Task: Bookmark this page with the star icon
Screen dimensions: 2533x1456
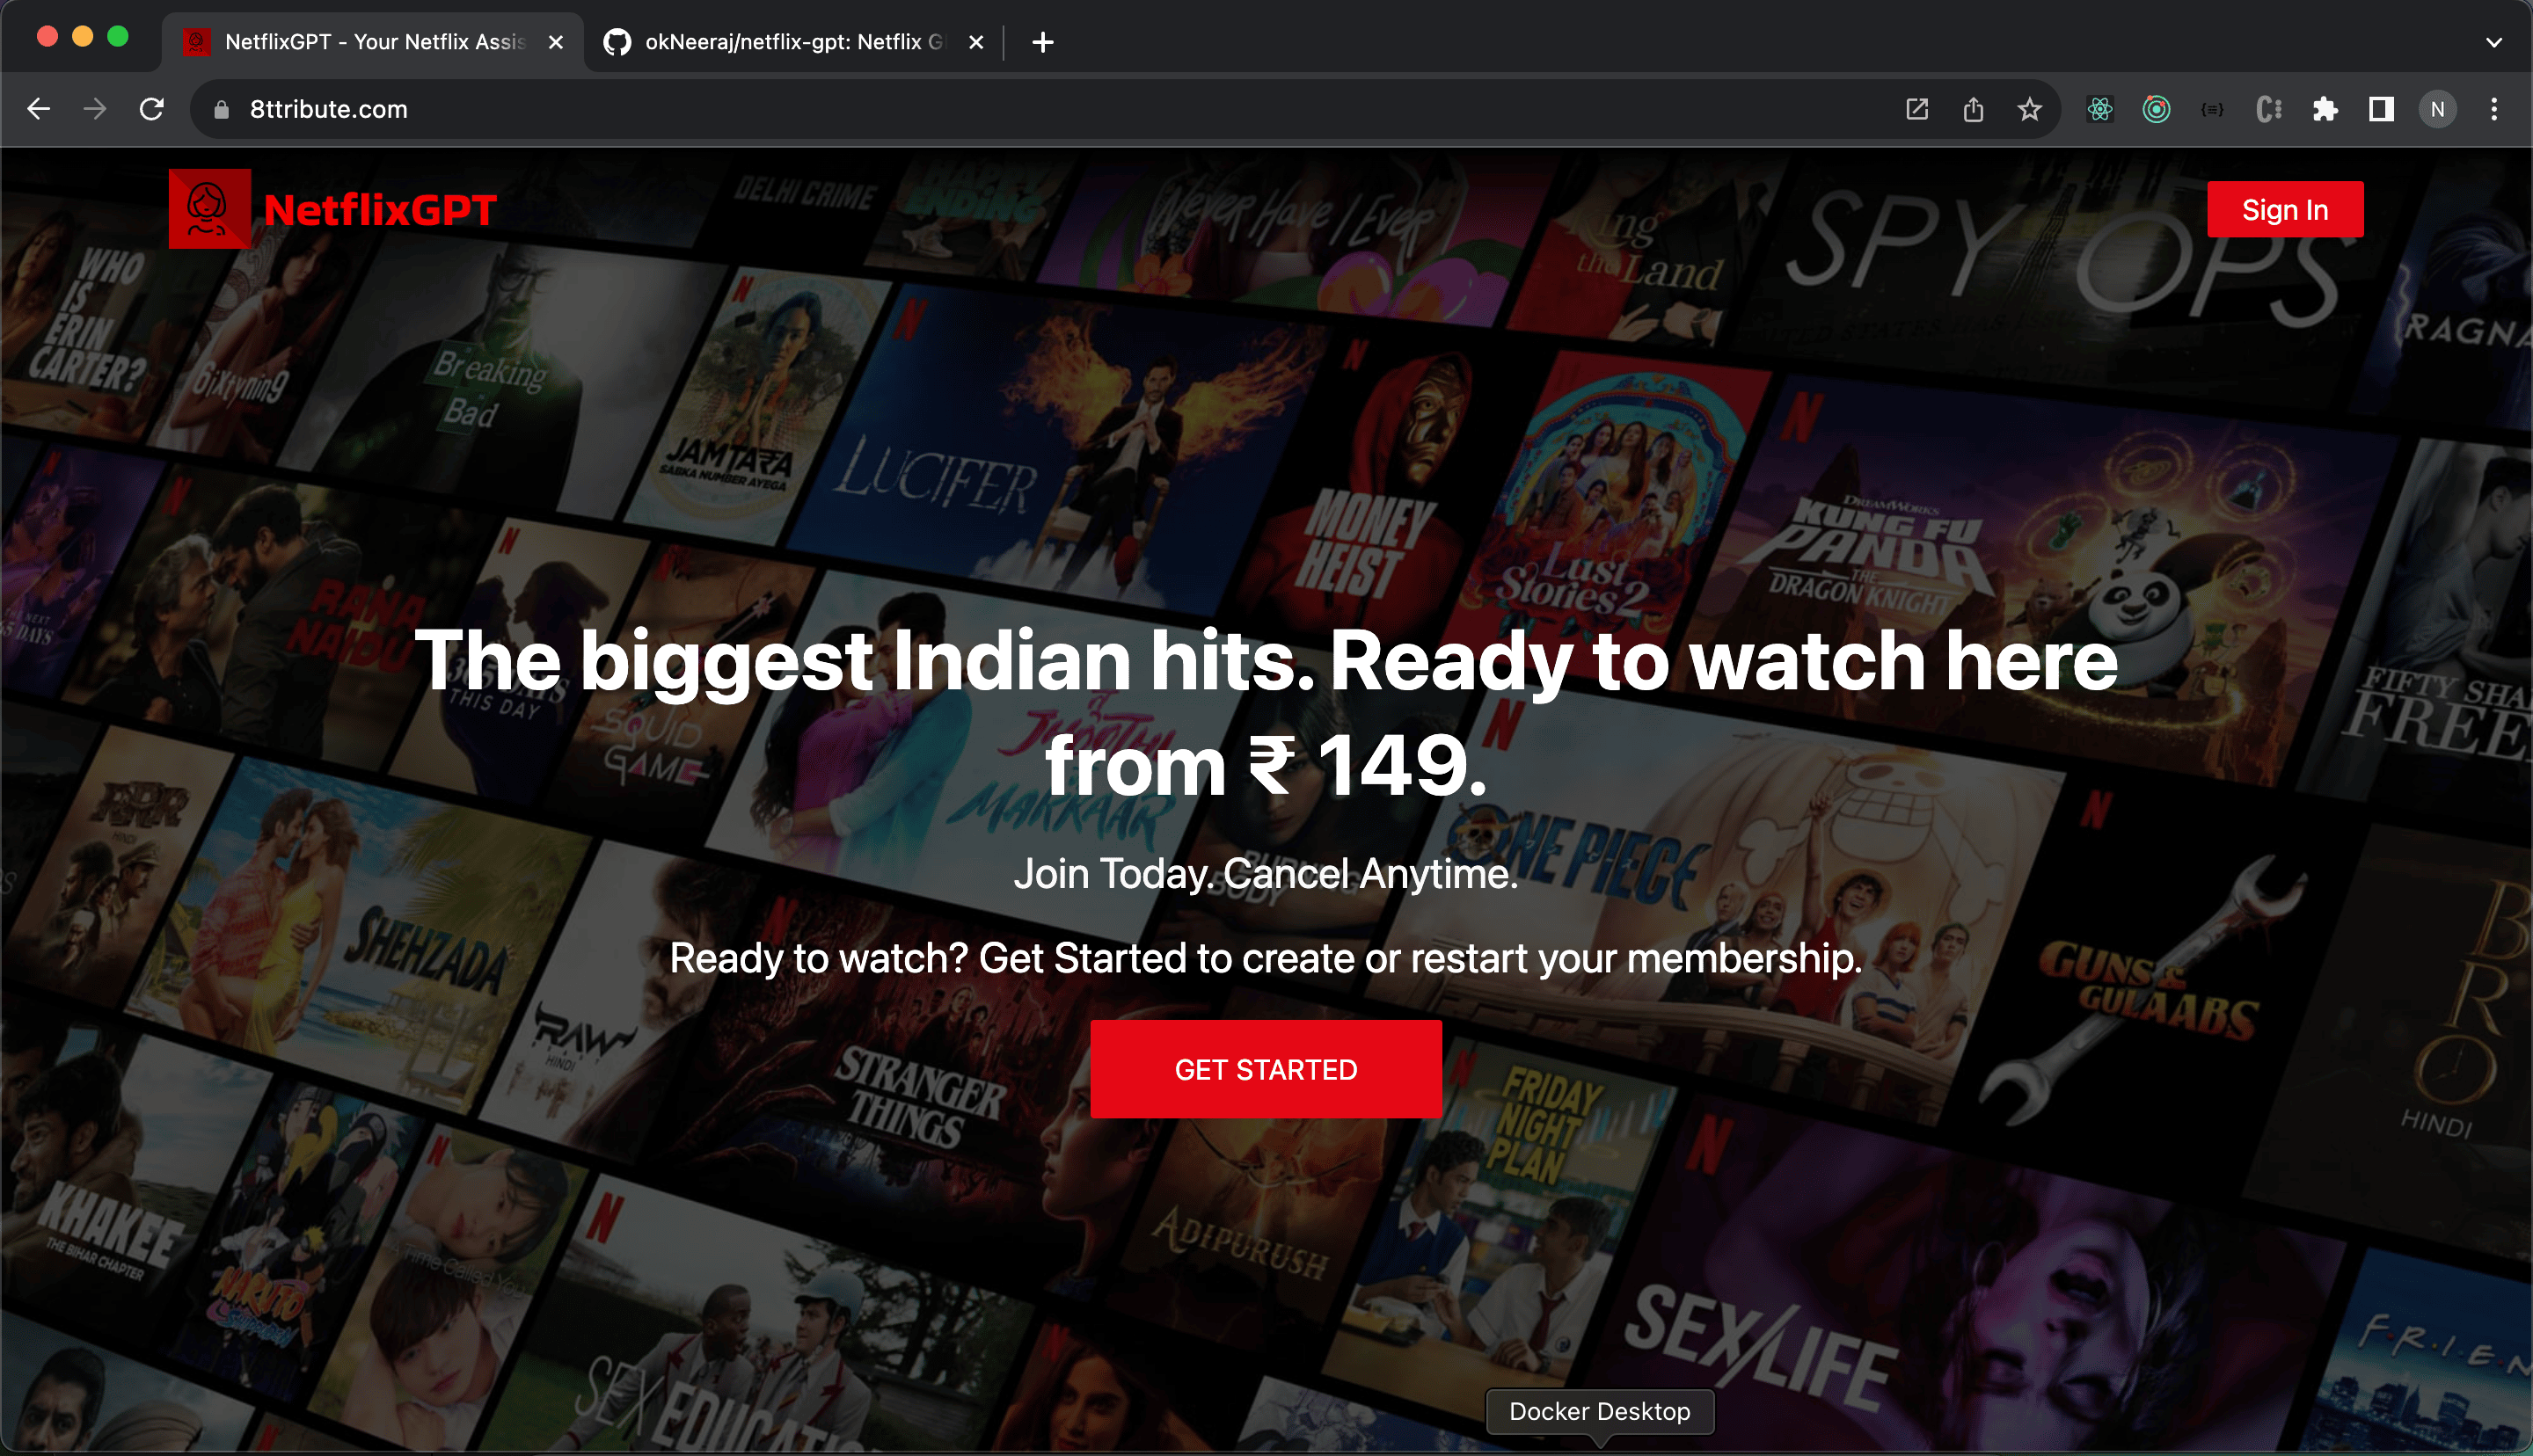Action: click(x=2029, y=109)
